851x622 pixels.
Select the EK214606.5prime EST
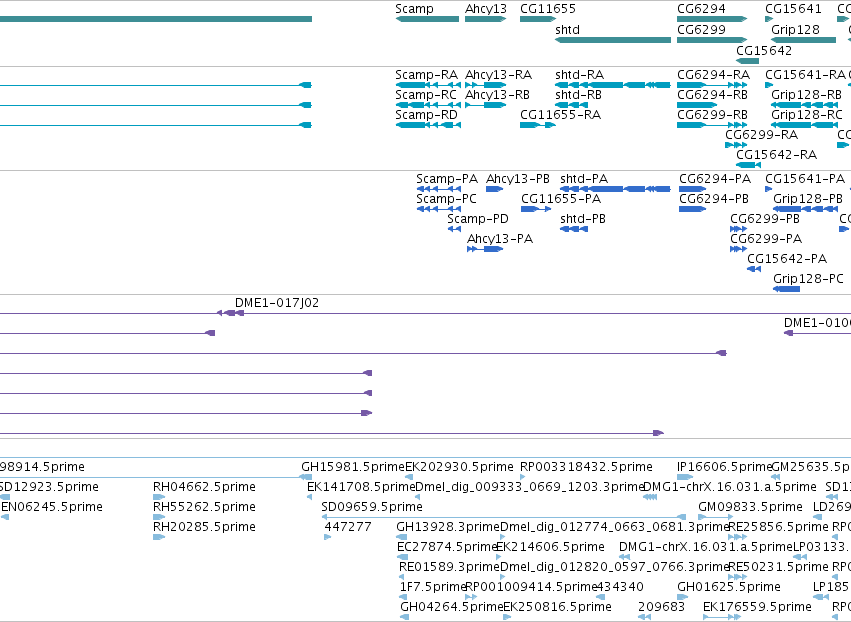tap(499, 557)
